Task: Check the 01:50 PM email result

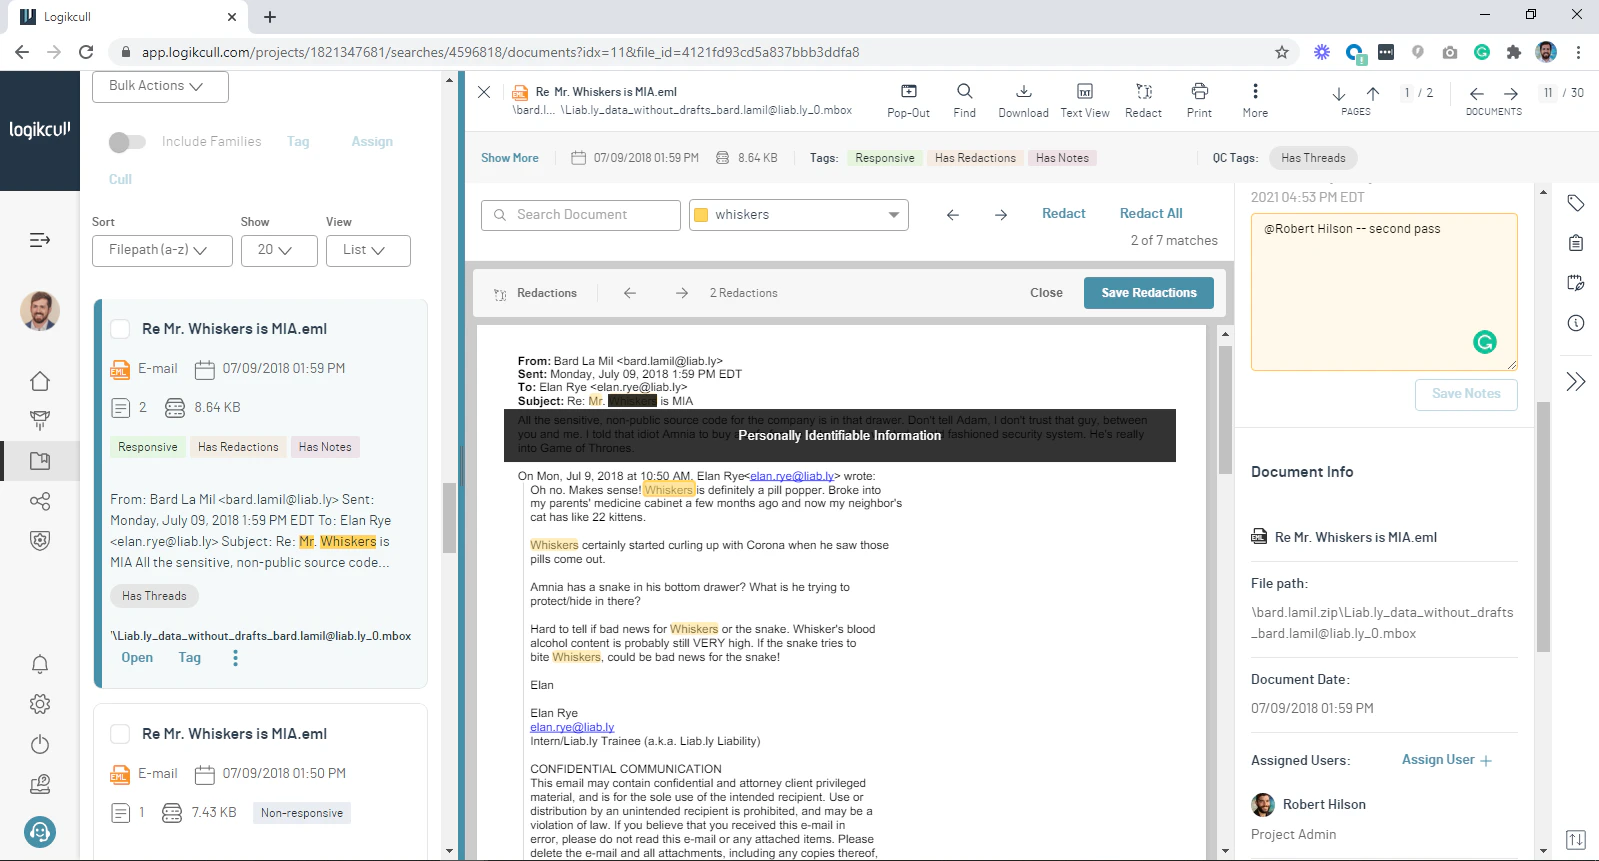Action: (120, 734)
